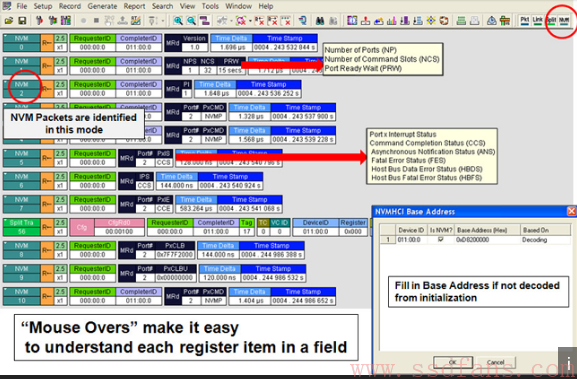Click the Stop Recording square icon

(x=96, y=20)
